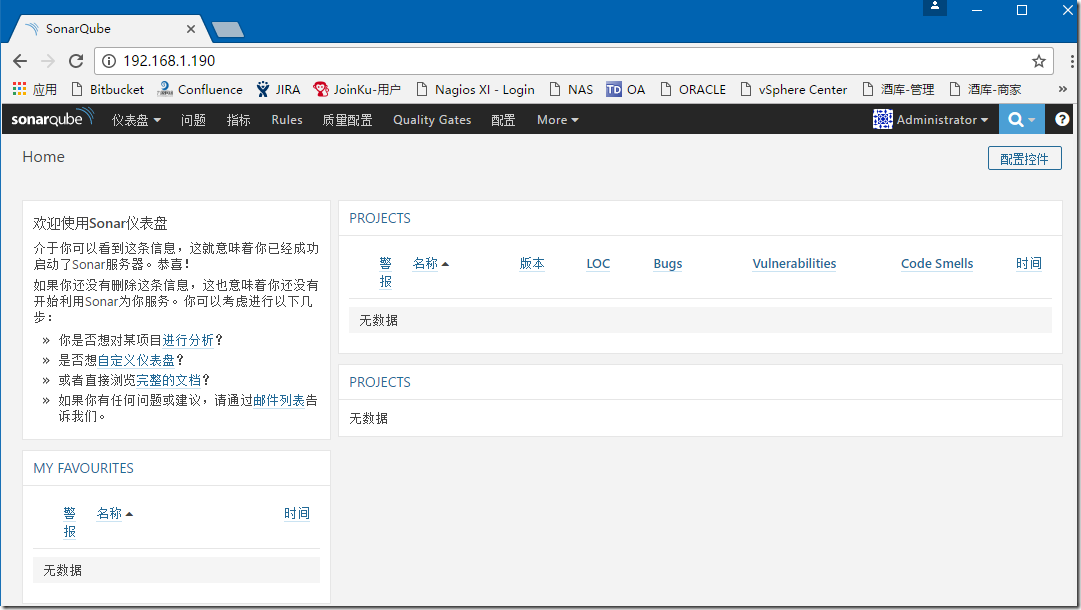
Task: Open the NAS bookmark
Action: point(571,90)
